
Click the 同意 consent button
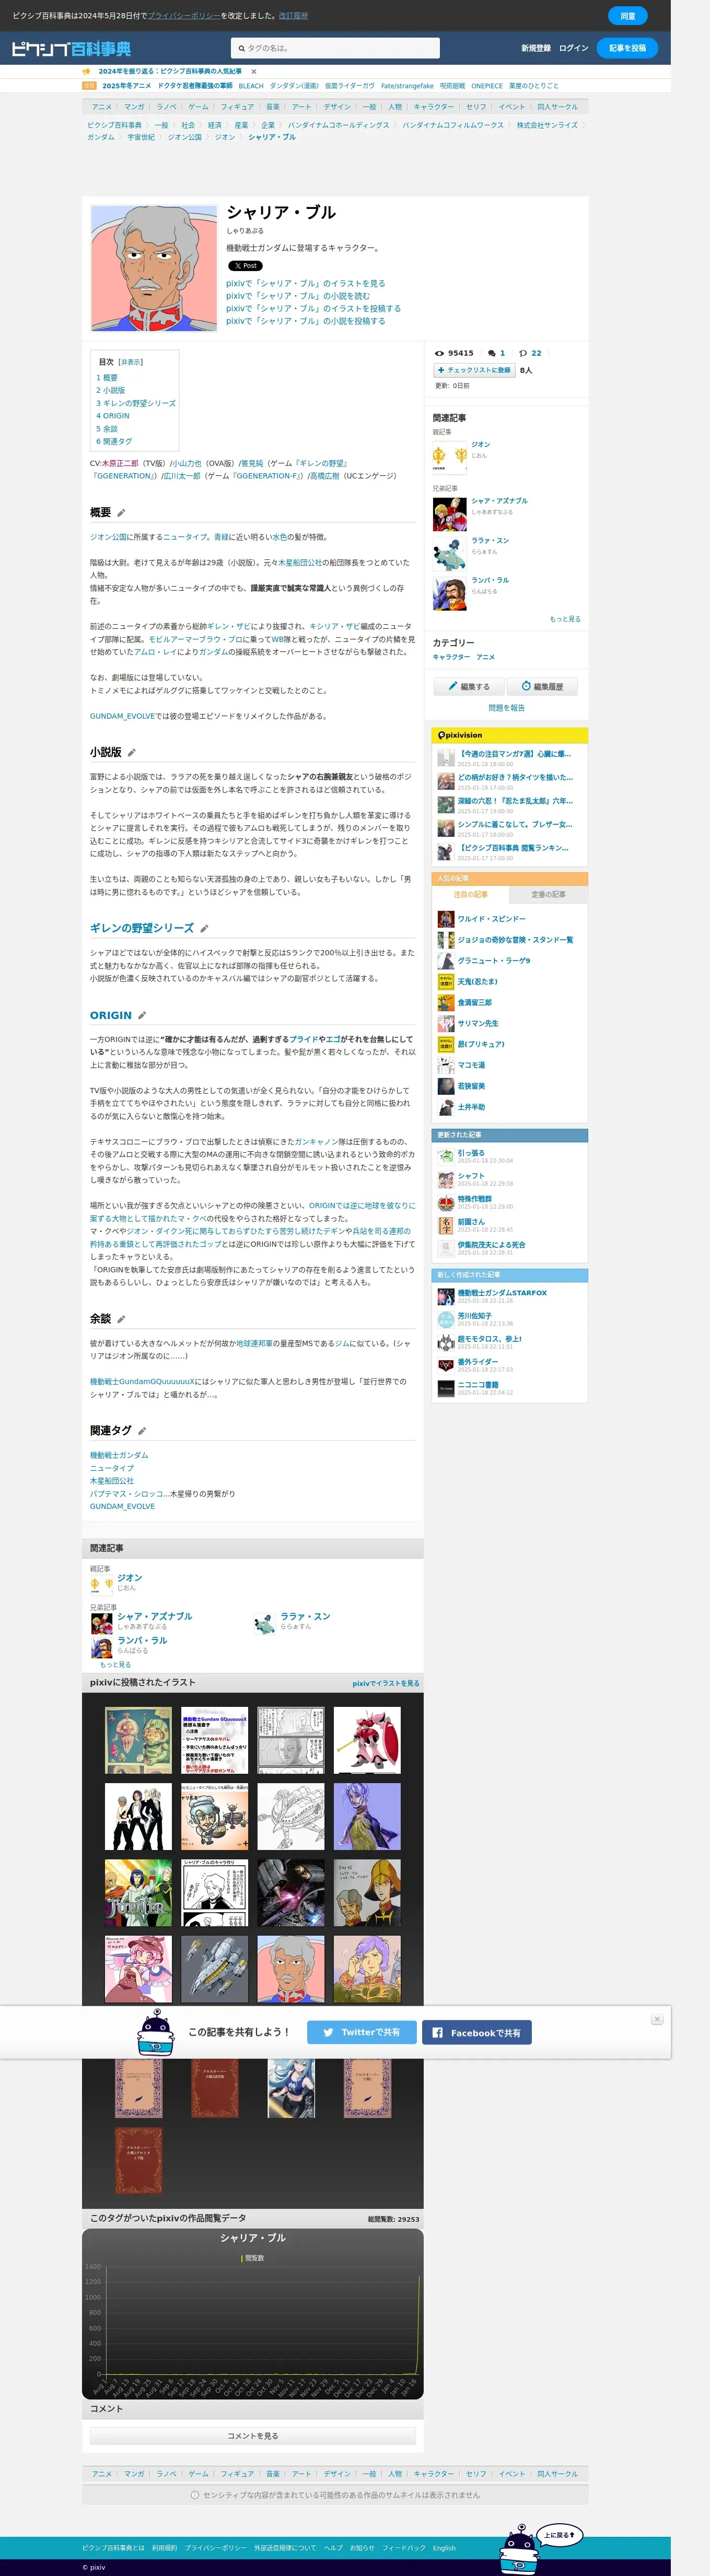tap(628, 16)
